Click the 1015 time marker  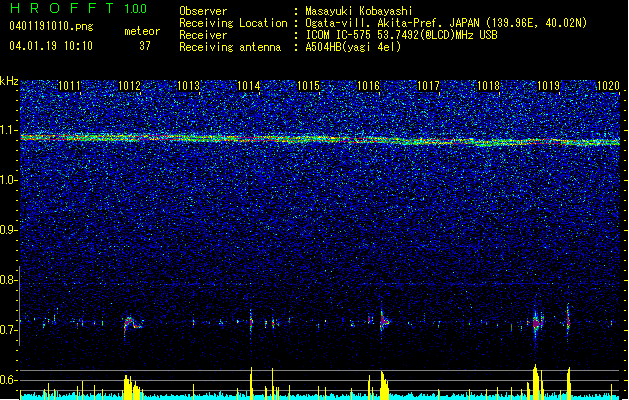[308, 86]
